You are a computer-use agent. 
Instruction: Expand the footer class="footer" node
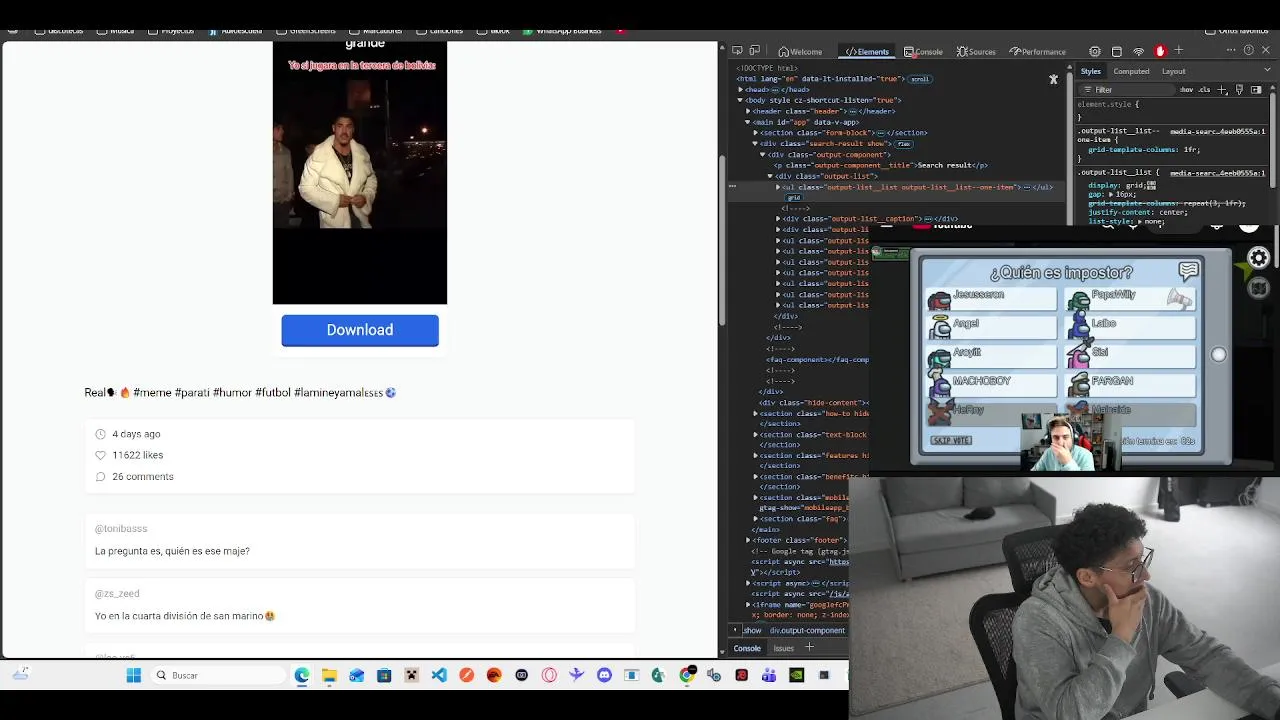pyautogui.click(x=748, y=541)
